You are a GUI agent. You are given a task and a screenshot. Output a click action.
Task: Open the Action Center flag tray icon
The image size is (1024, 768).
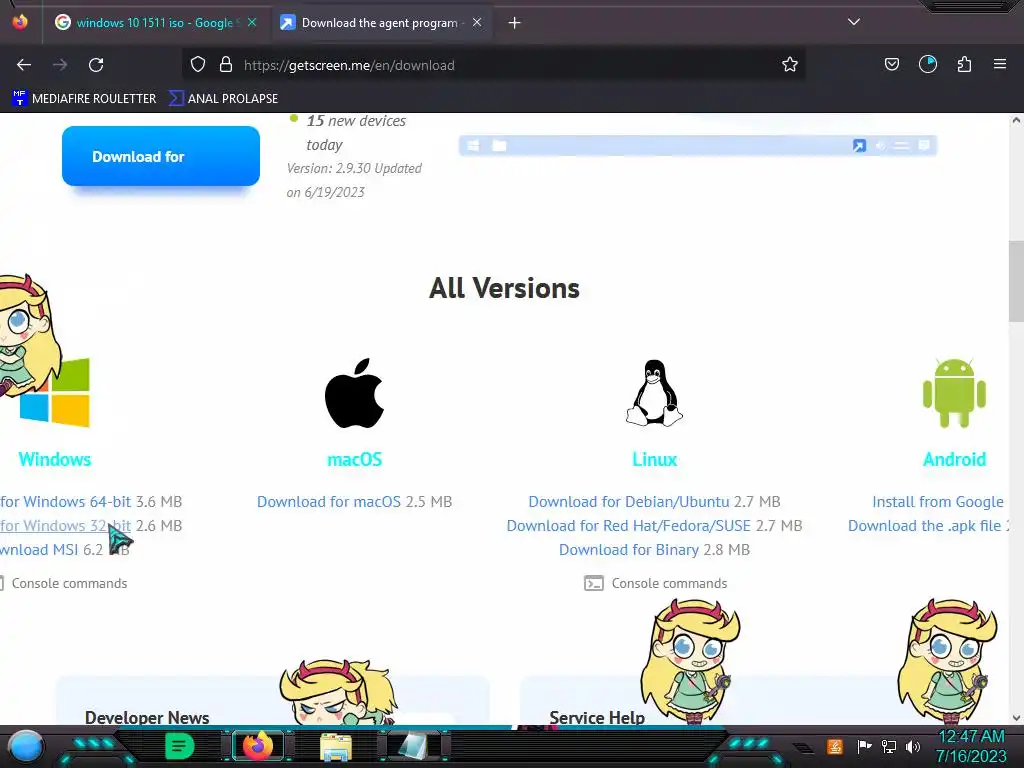click(x=864, y=746)
